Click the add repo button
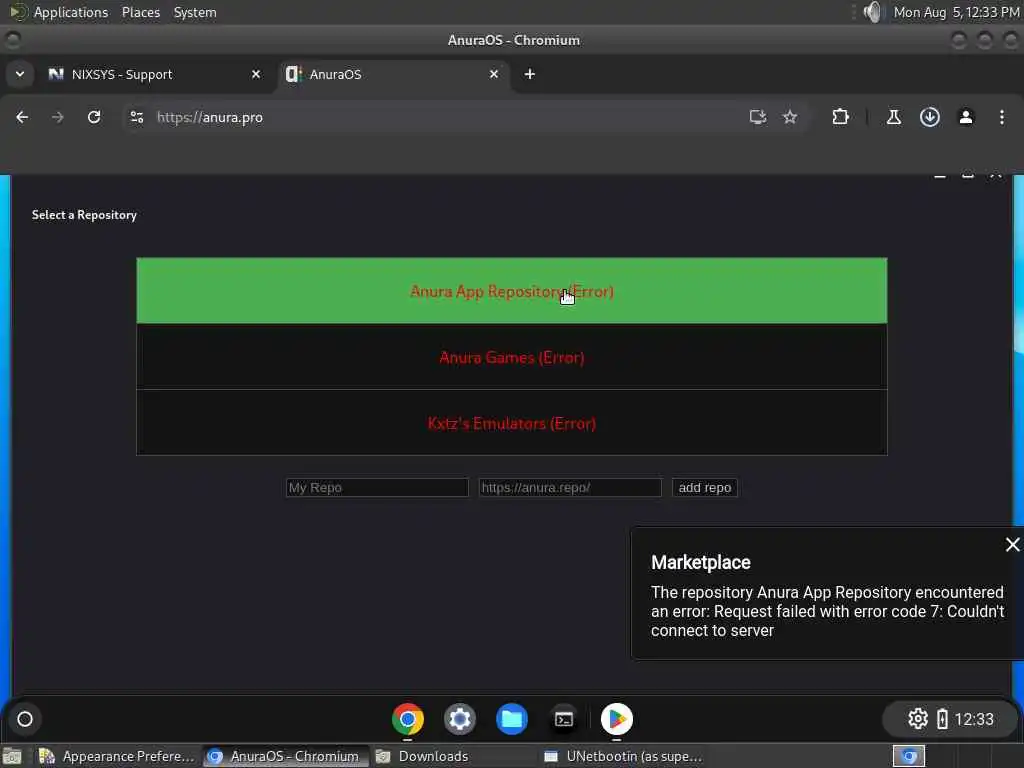 tap(705, 488)
